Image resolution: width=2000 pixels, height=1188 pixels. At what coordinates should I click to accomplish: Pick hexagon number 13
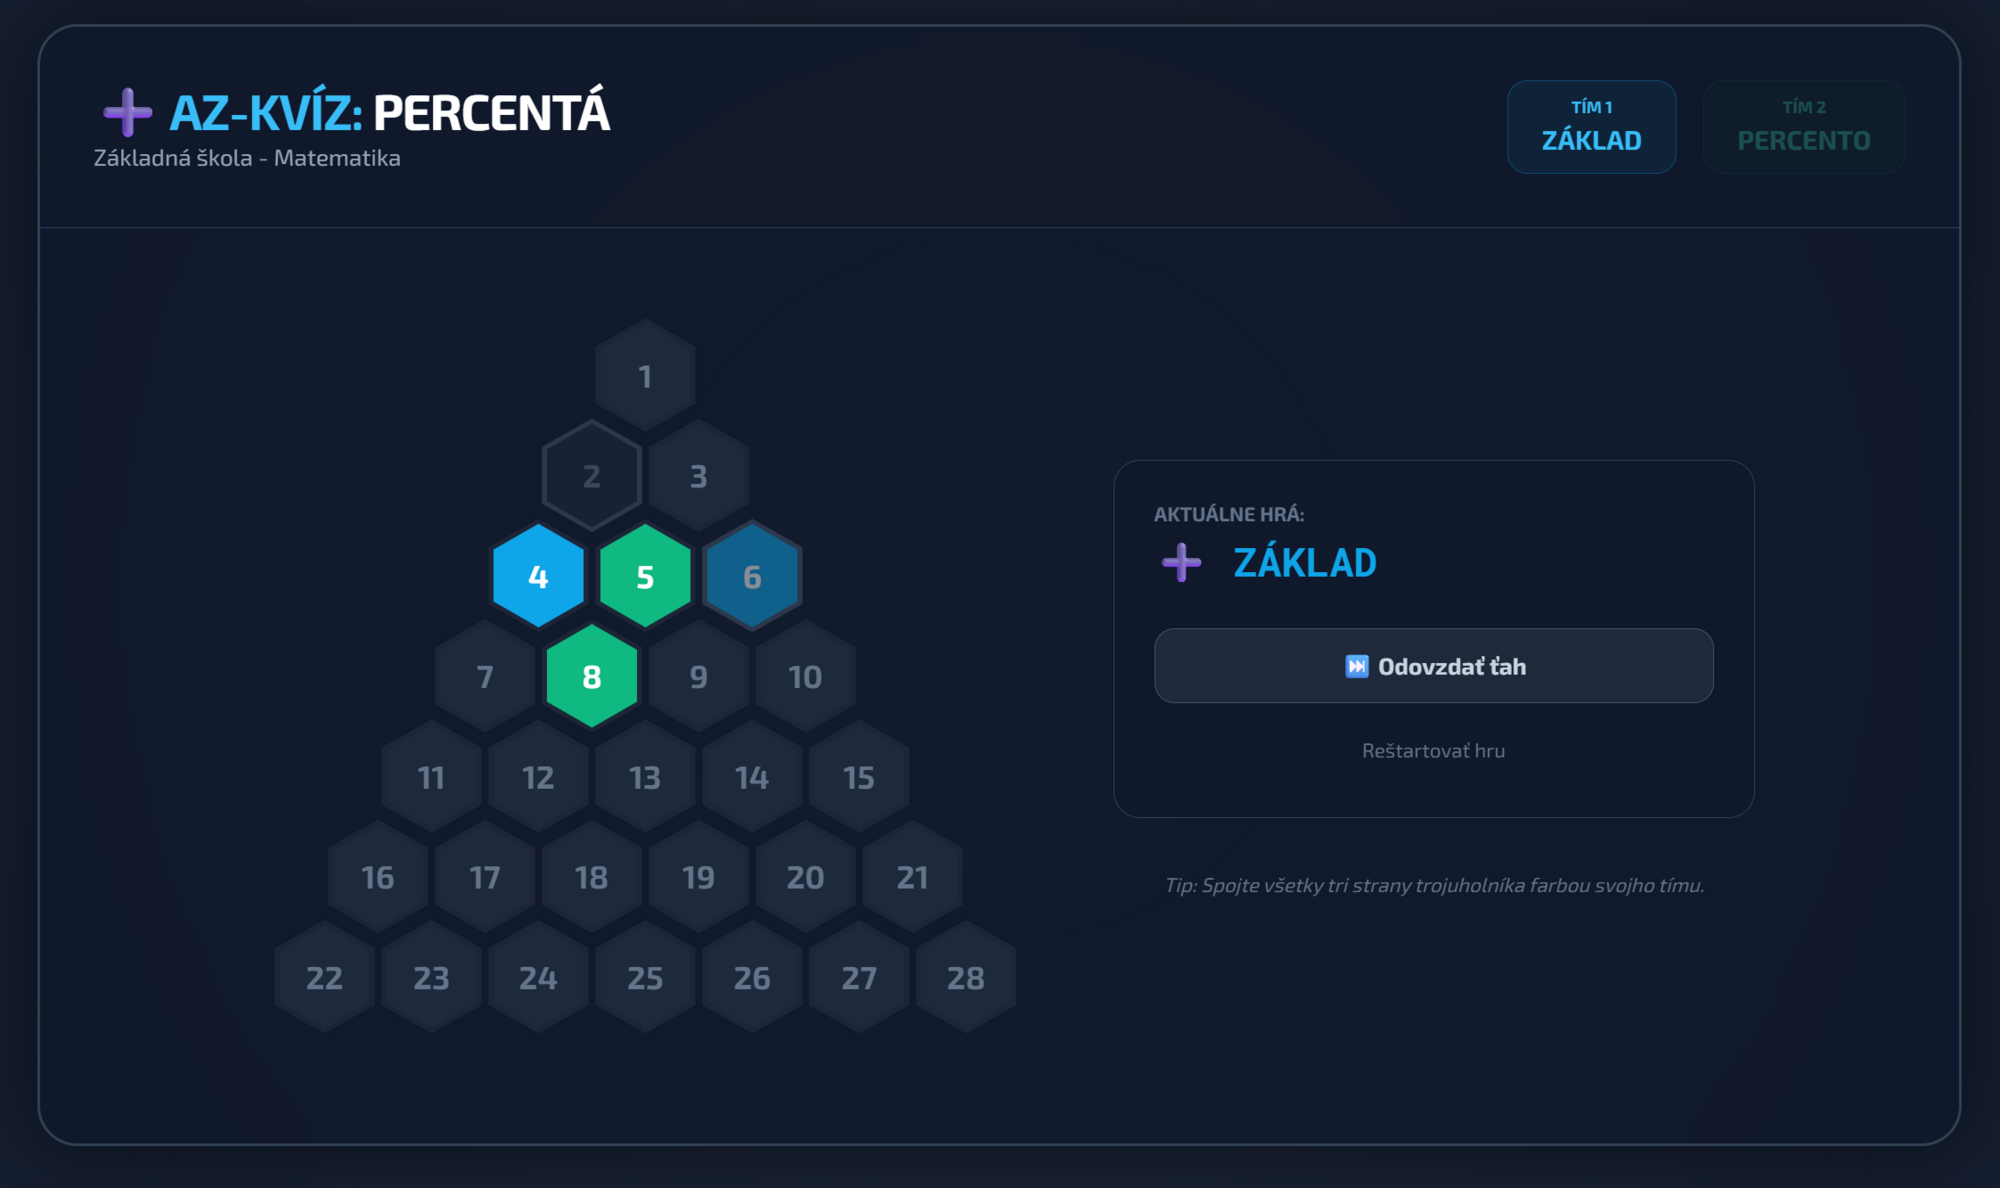coord(645,777)
